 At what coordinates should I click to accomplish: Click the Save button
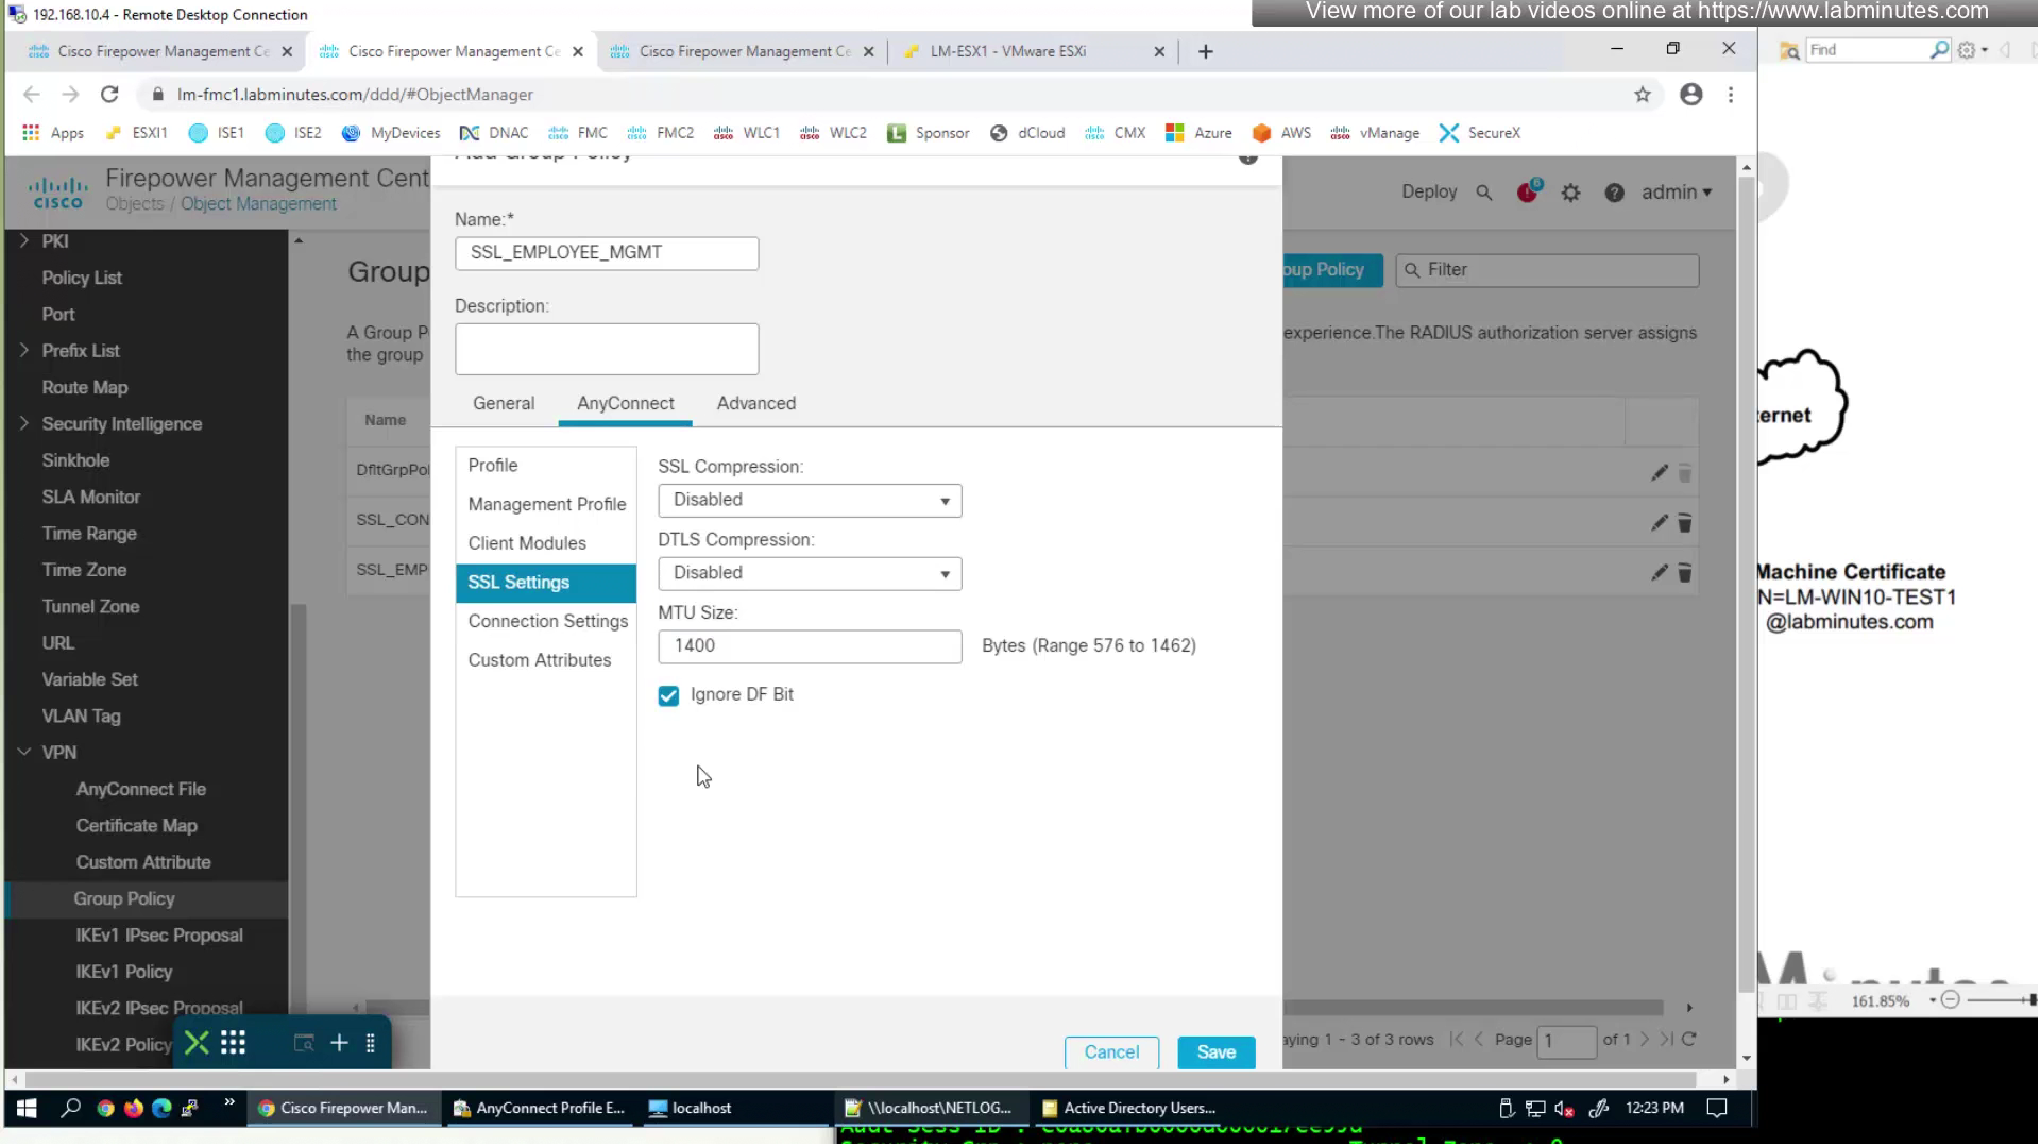click(x=1216, y=1052)
